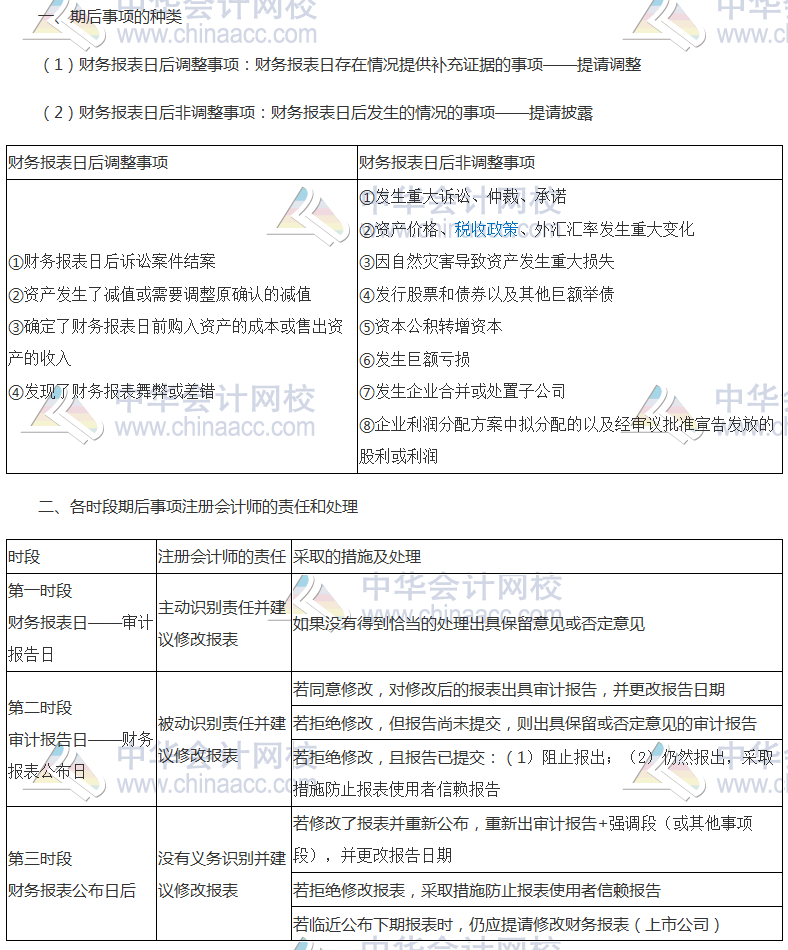Click the 注册会计师的责任 column header
The width and height of the screenshot is (788, 950).
coord(221,557)
